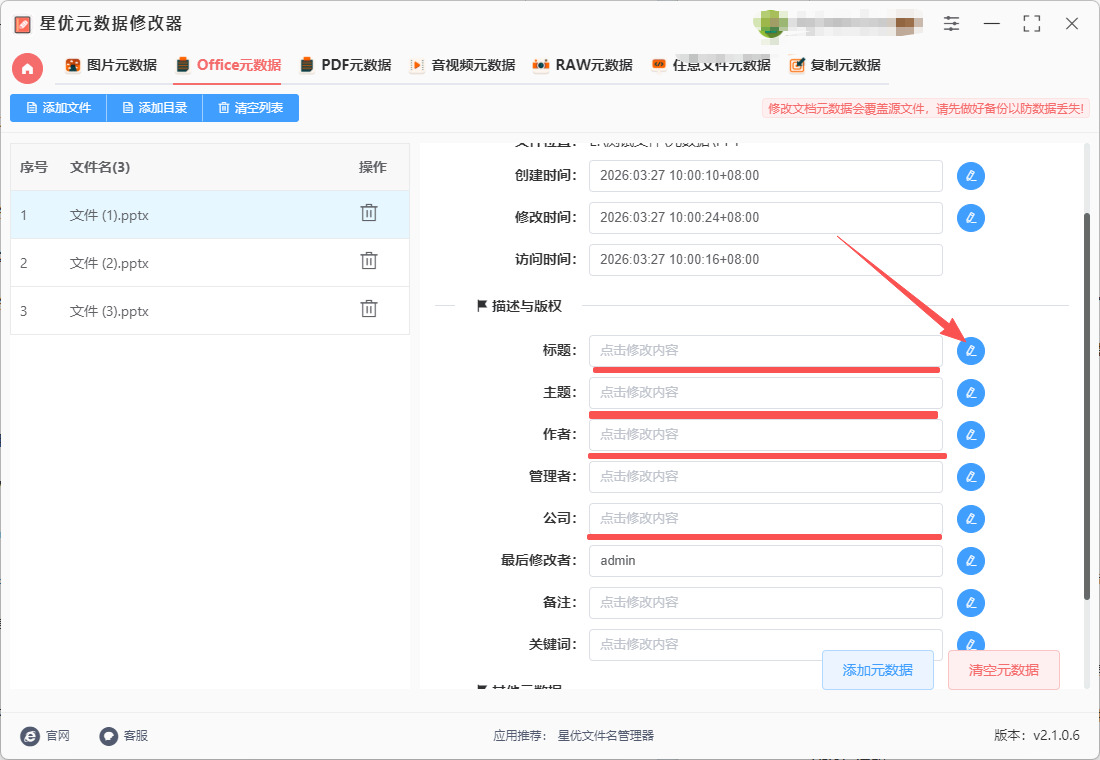Click the 创建时间 value field

(765, 175)
